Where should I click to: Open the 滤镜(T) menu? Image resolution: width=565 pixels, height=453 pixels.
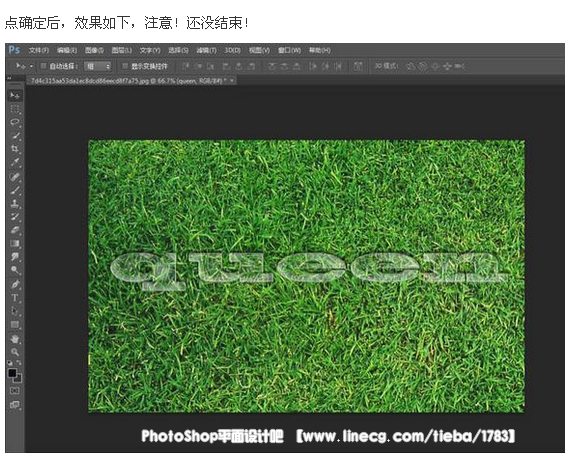(x=206, y=50)
